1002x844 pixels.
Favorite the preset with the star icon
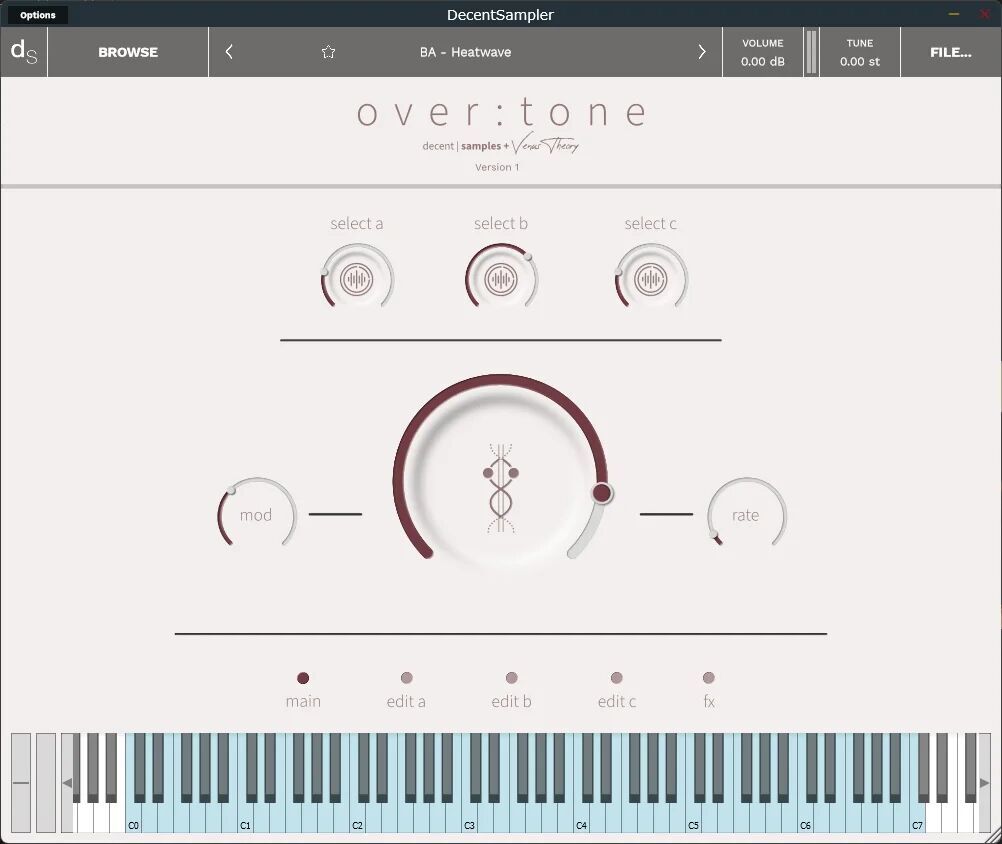(x=328, y=52)
